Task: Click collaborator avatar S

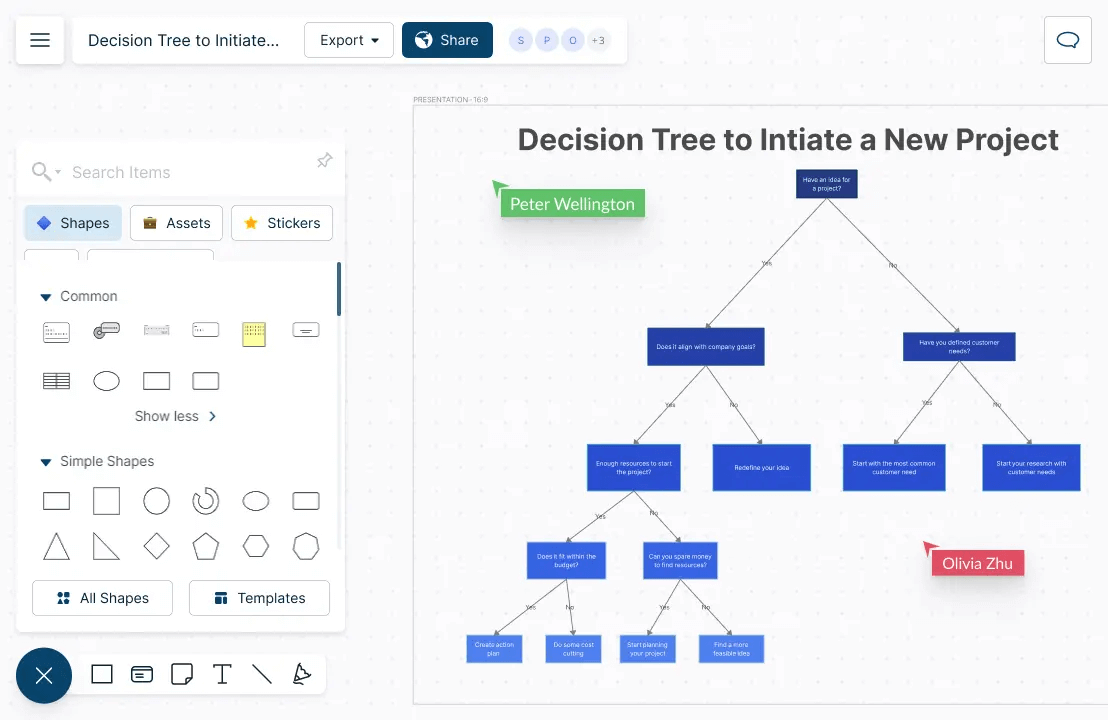Action: click(521, 40)
